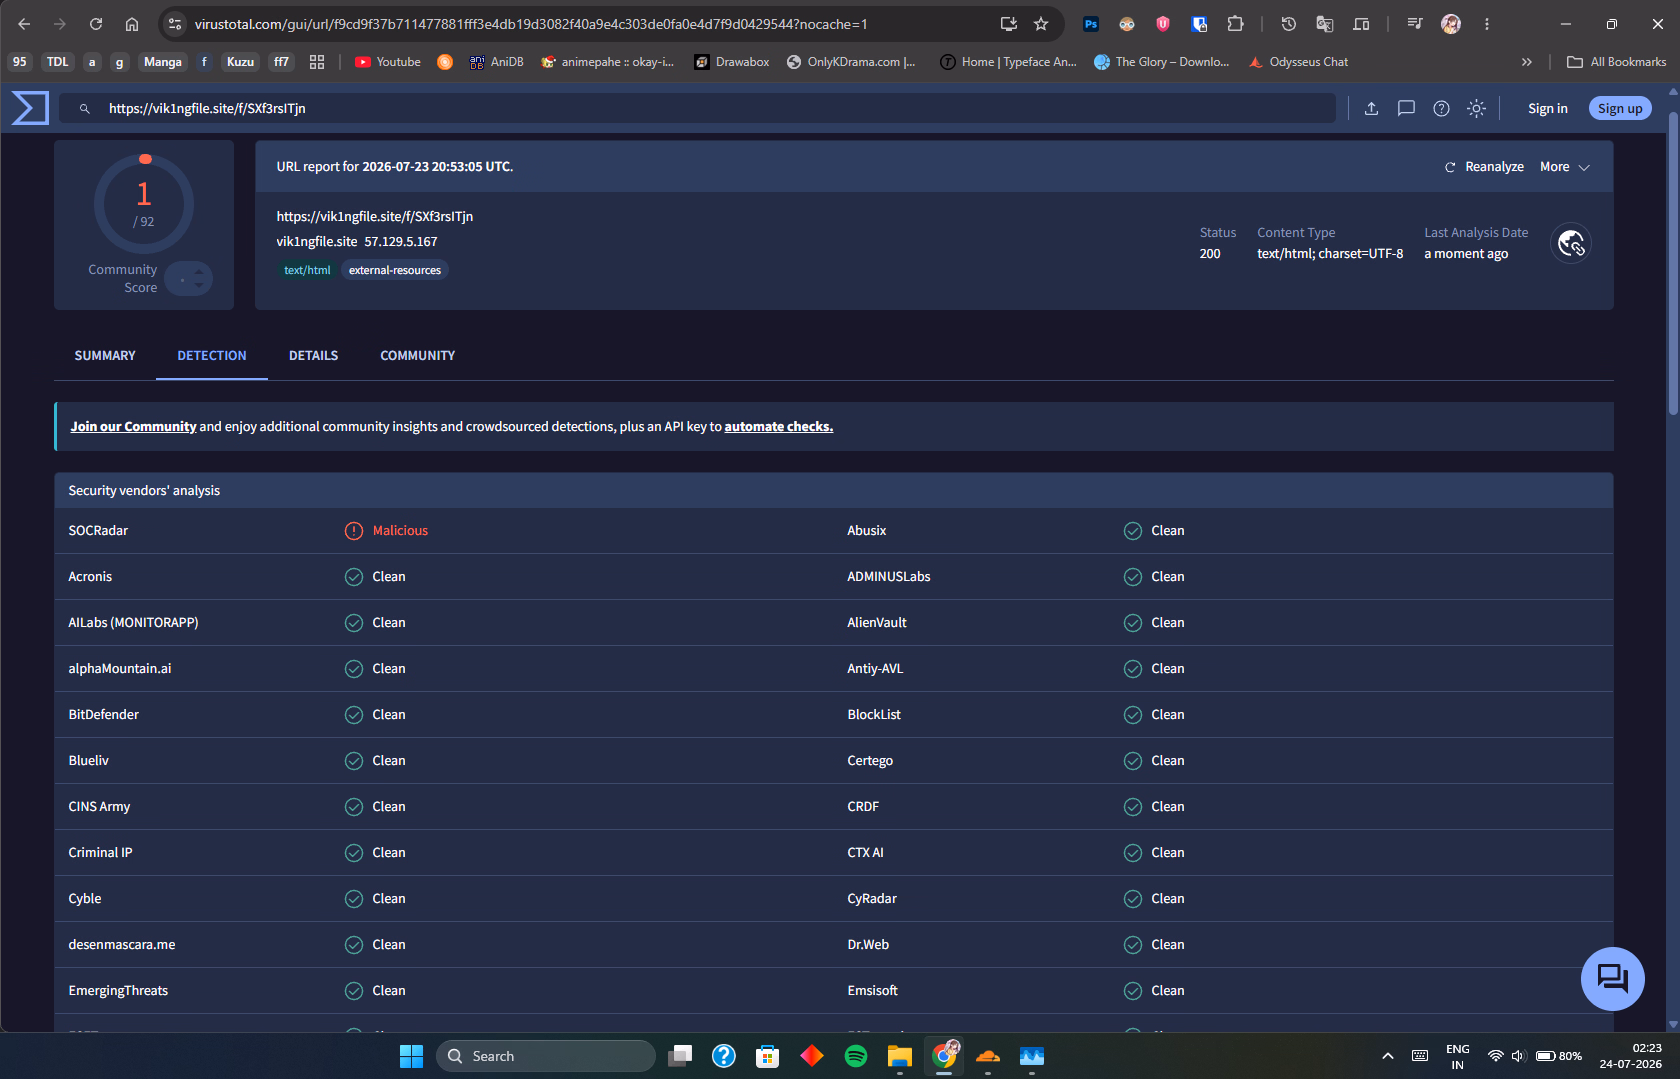This screenshot has height=1079, width=1680.
Task: Expand the hidden bookmarks chevron
Action: (x=1526, y=62)
